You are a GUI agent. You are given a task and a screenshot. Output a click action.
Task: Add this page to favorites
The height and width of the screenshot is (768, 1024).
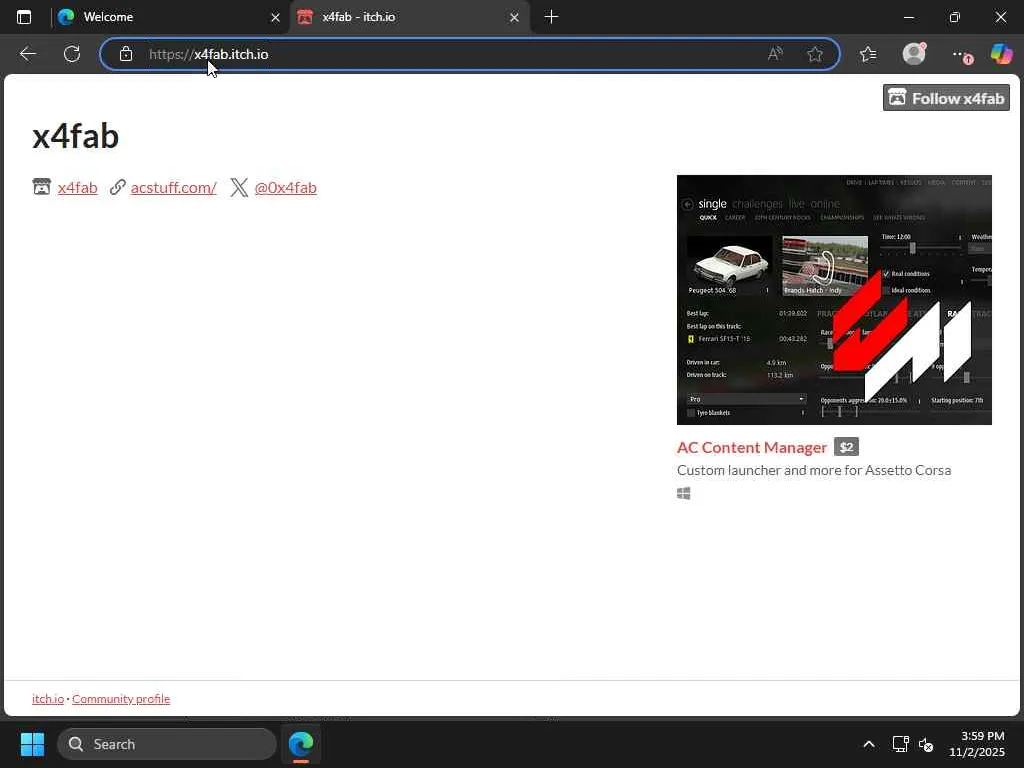814,54
